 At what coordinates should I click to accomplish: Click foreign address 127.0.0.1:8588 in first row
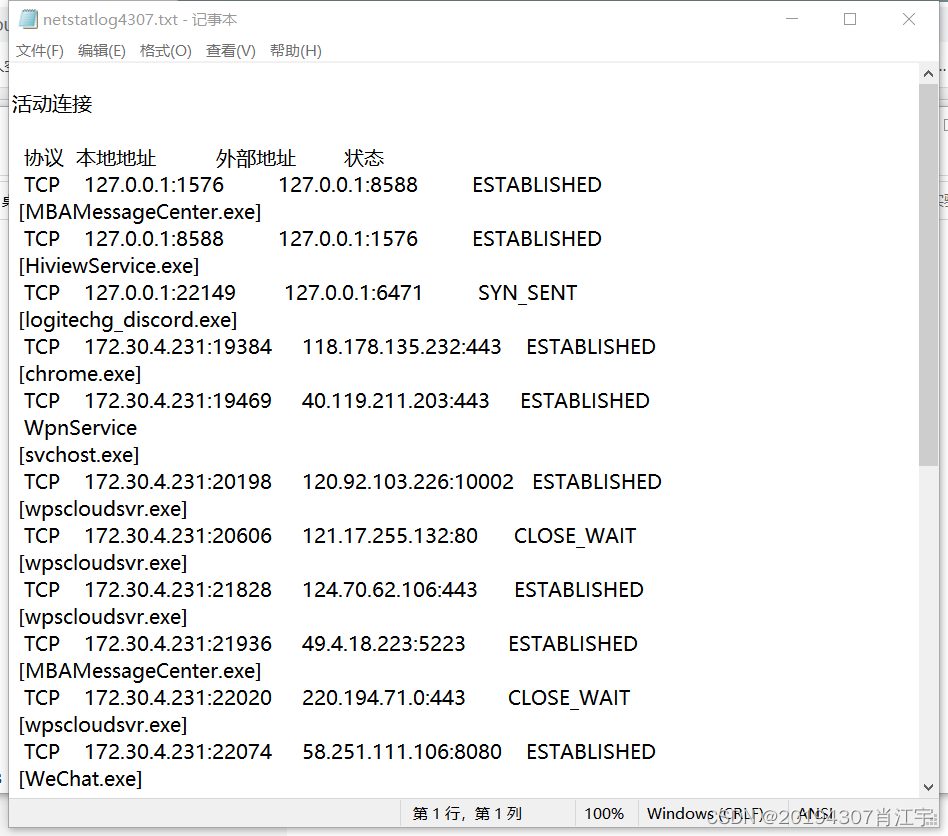[x=348, y=185]
